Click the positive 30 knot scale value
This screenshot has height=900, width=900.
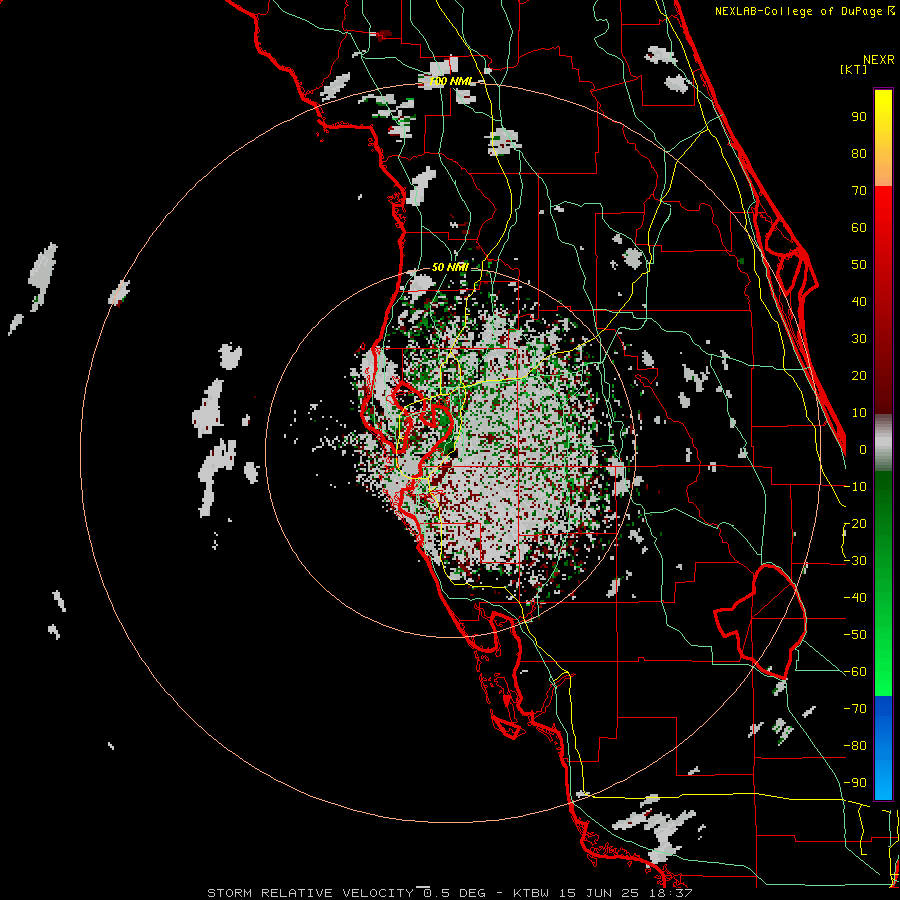click(859, 339)
